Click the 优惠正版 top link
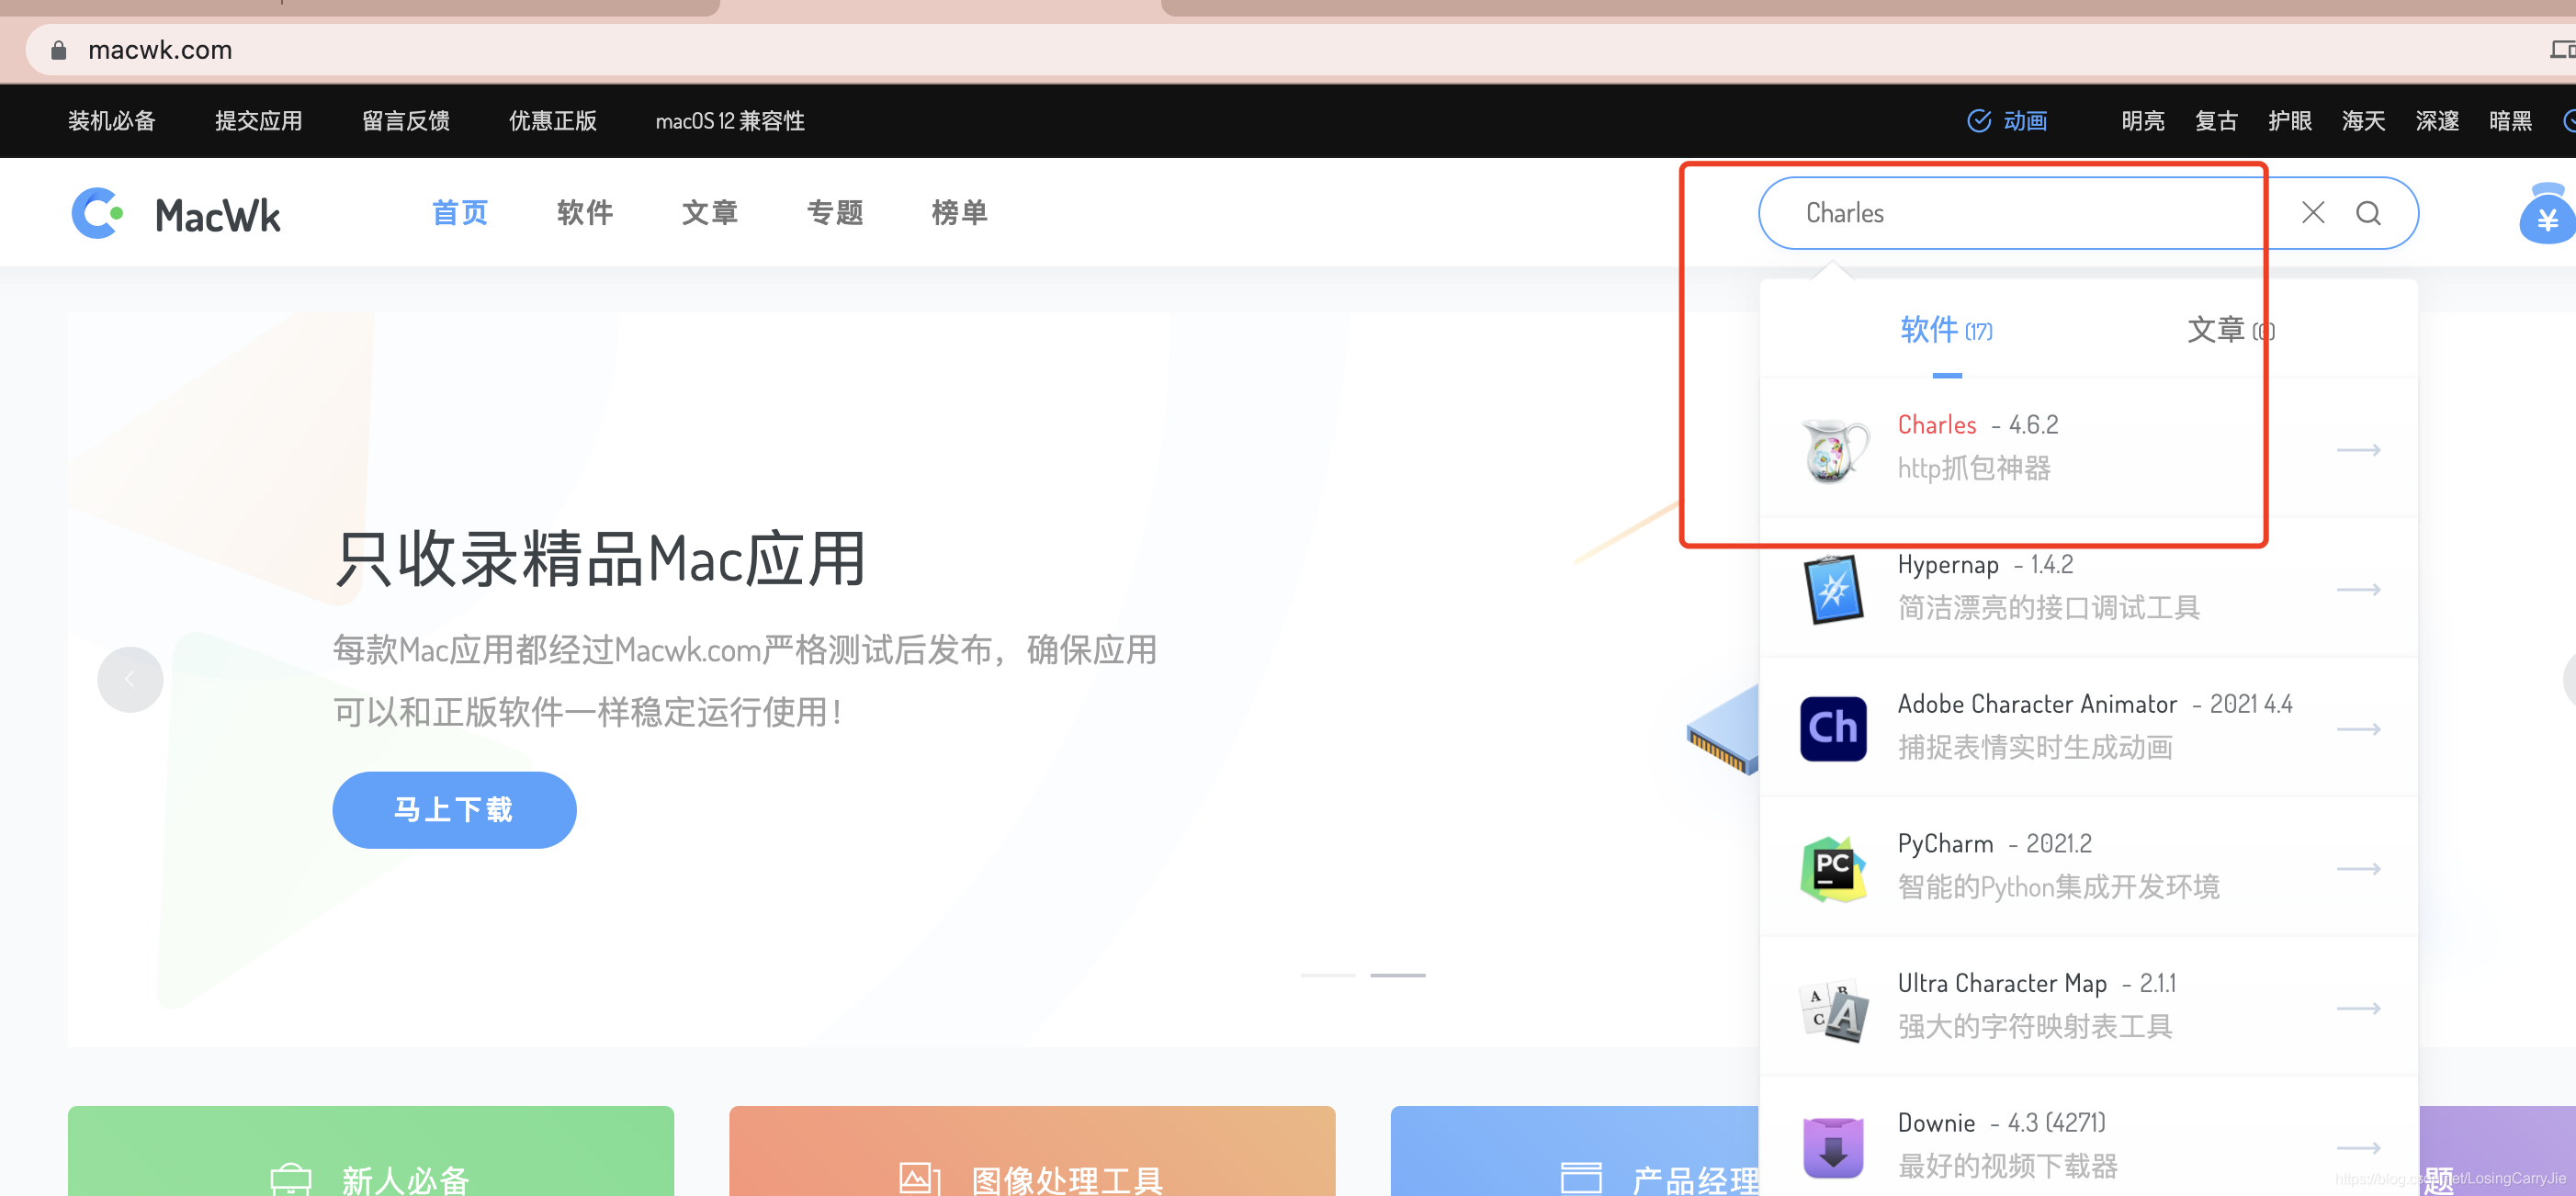2576x1196 pixels. point(553,121)
